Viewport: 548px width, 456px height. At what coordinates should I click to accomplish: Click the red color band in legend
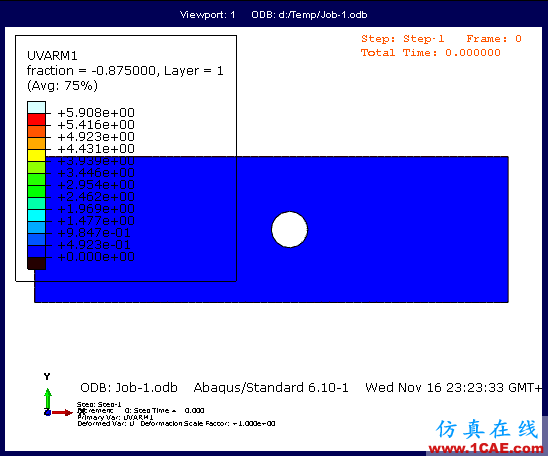[x=36, y=119]
